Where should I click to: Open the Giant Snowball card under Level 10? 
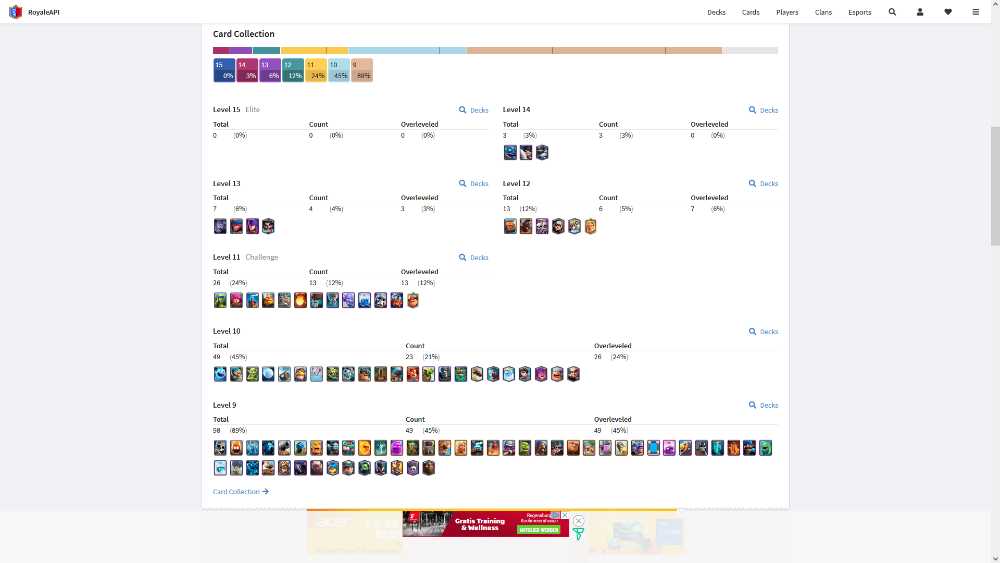pyautogui.click(x=268, y=374)
